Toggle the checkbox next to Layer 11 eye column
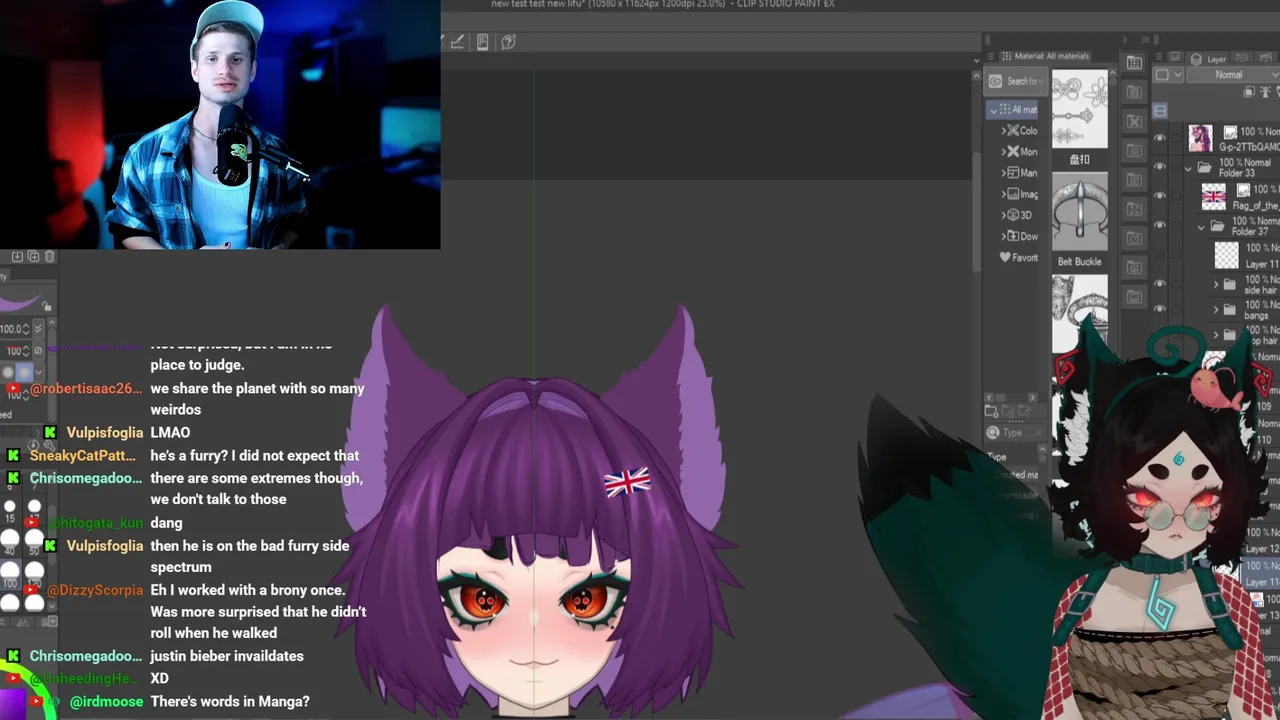The image size is (1280, 720). (1176, 255)
